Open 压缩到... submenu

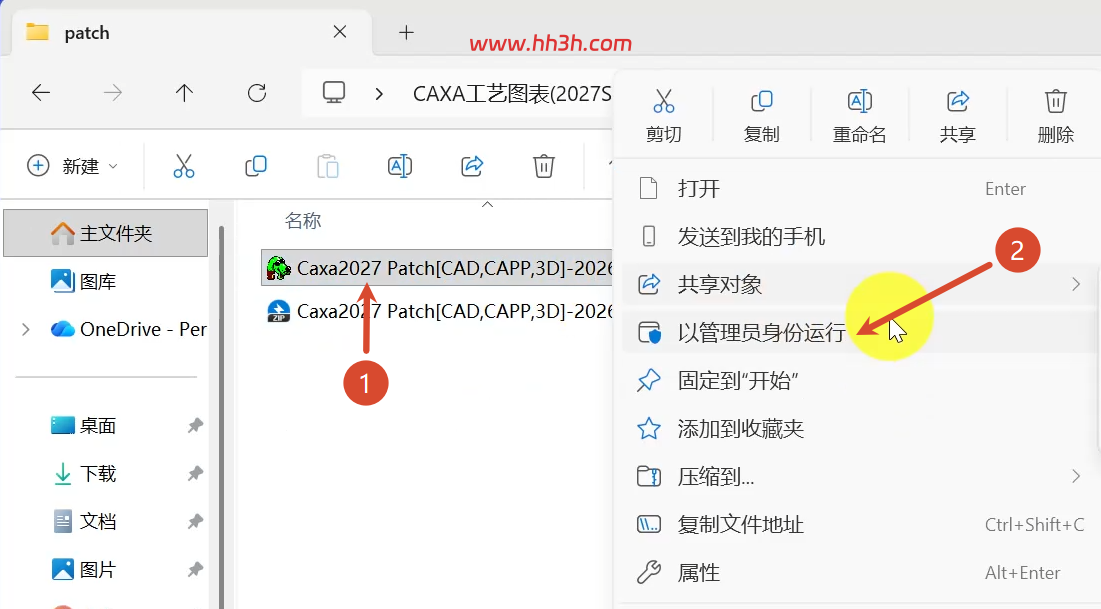(857, 477)
